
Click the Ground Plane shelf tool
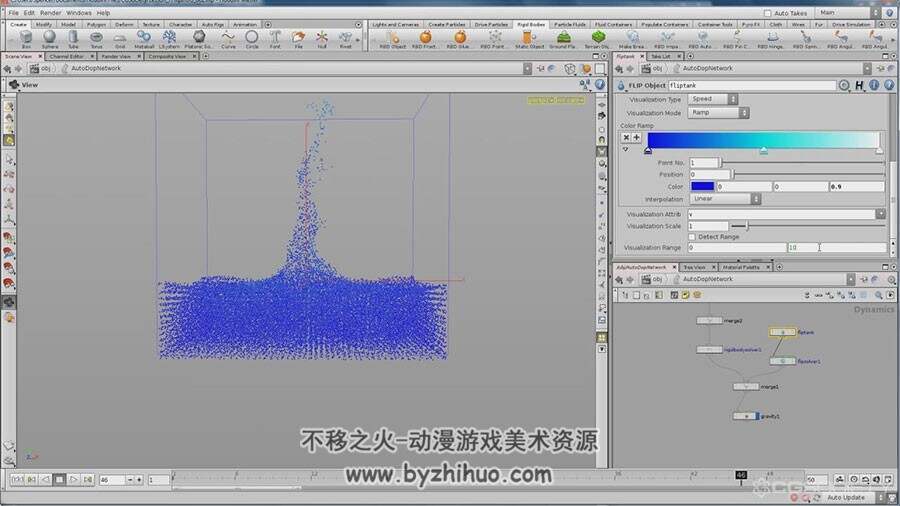563,39
